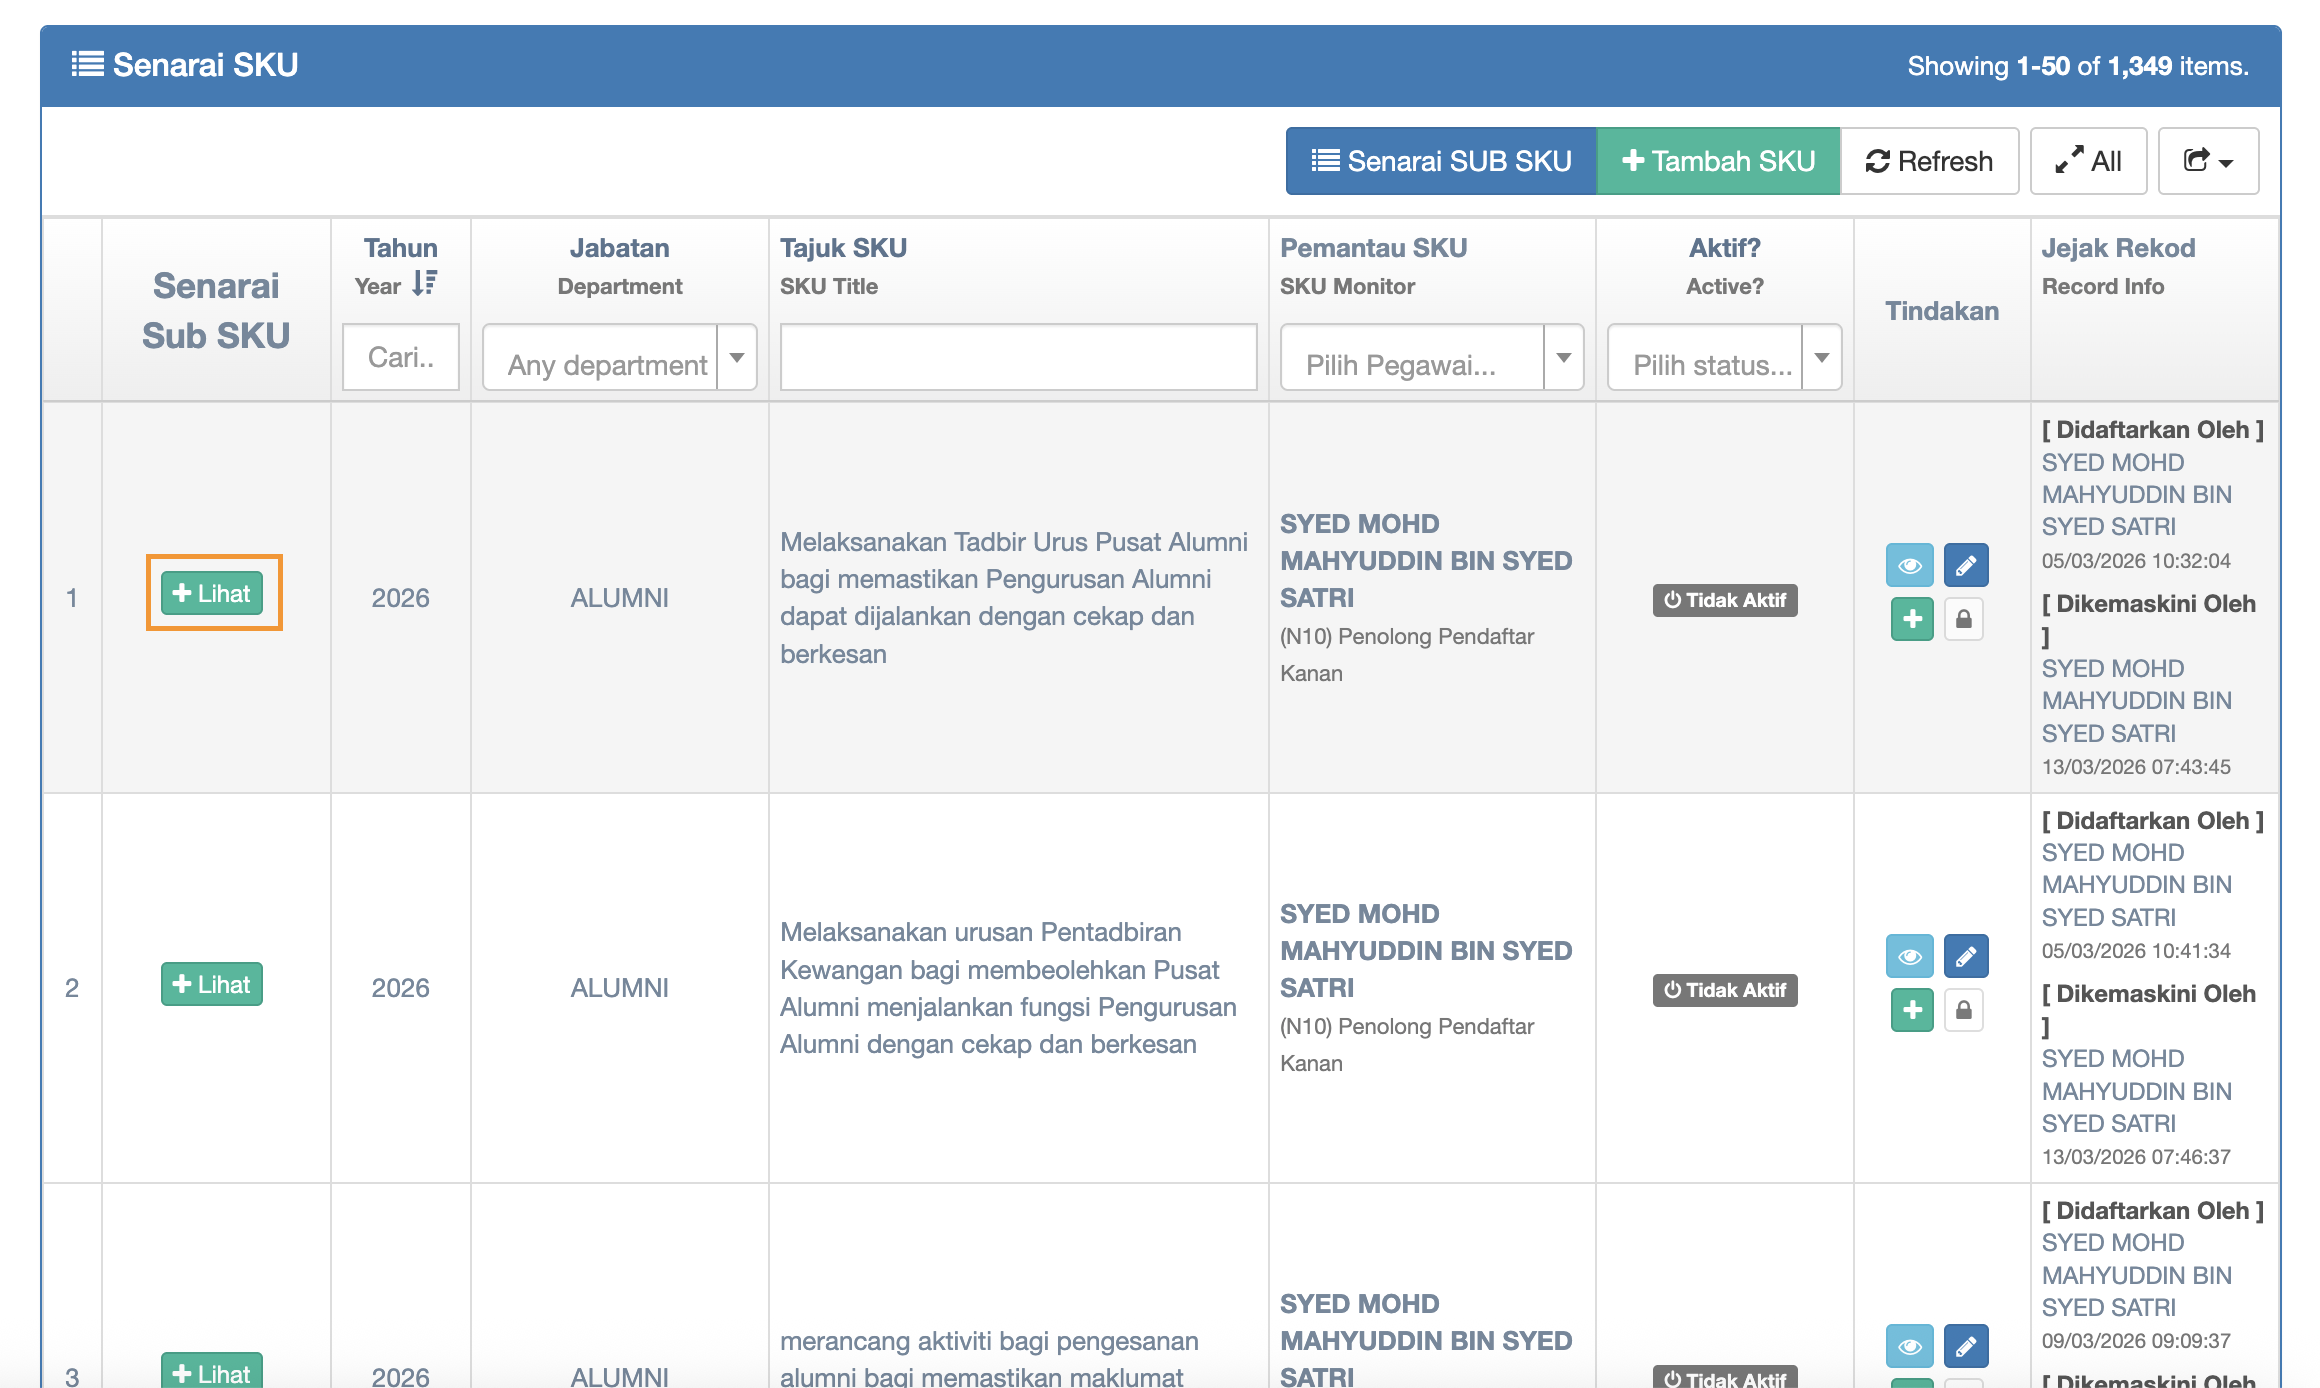Screen dimensions: 2320x1388
Task: Click green plus icon in row 2 actions
Action: pos(1911,1010)
